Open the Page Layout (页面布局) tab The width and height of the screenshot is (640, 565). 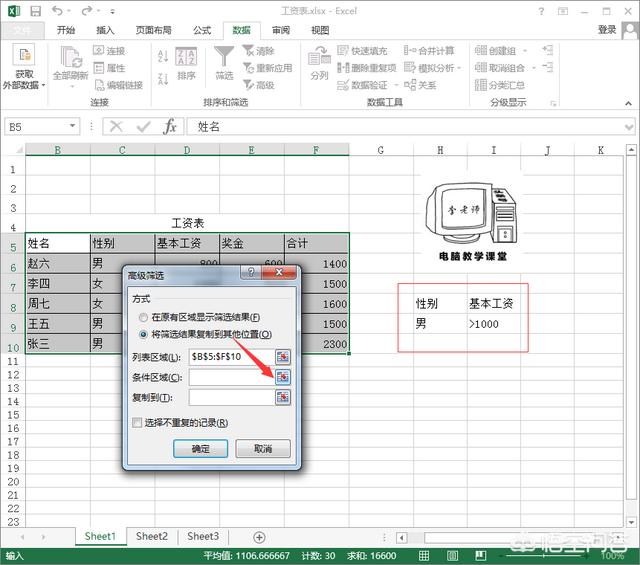click(153, 30)
